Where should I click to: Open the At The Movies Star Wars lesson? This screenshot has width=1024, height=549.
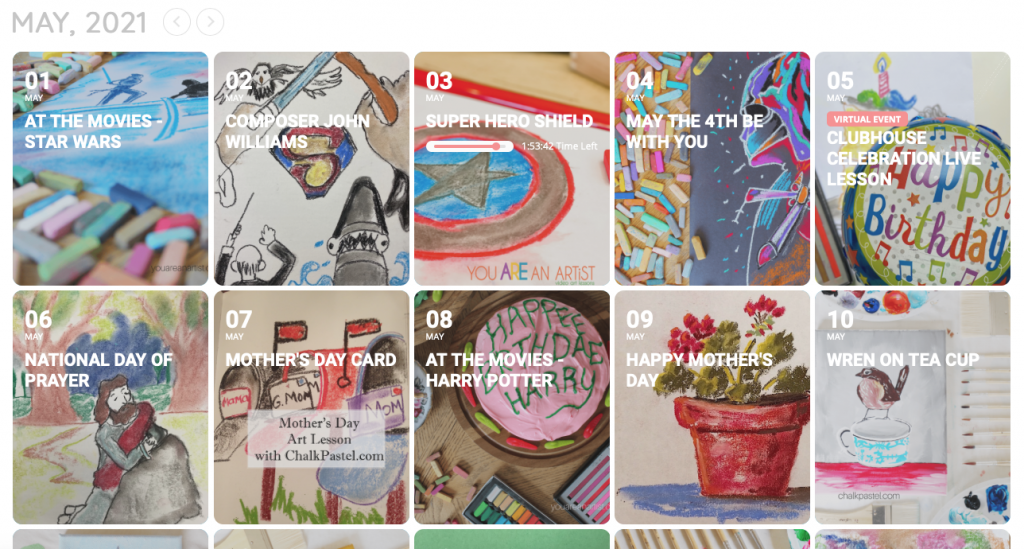click(110, 169)
